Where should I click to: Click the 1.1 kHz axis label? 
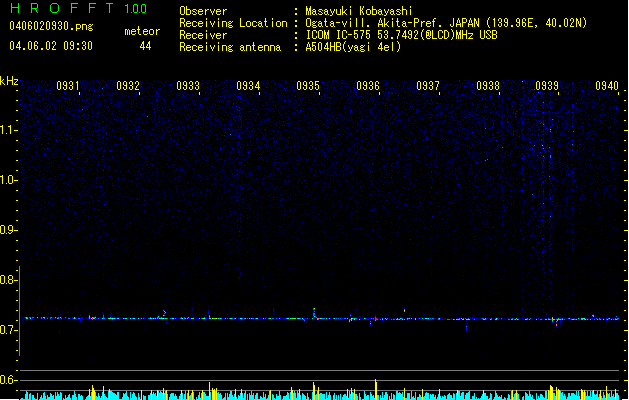(x=9, y=130)
